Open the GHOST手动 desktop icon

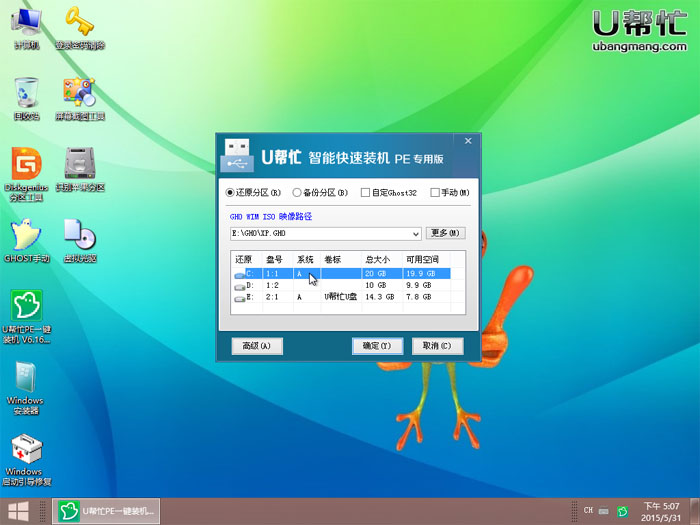pos(25,236)
